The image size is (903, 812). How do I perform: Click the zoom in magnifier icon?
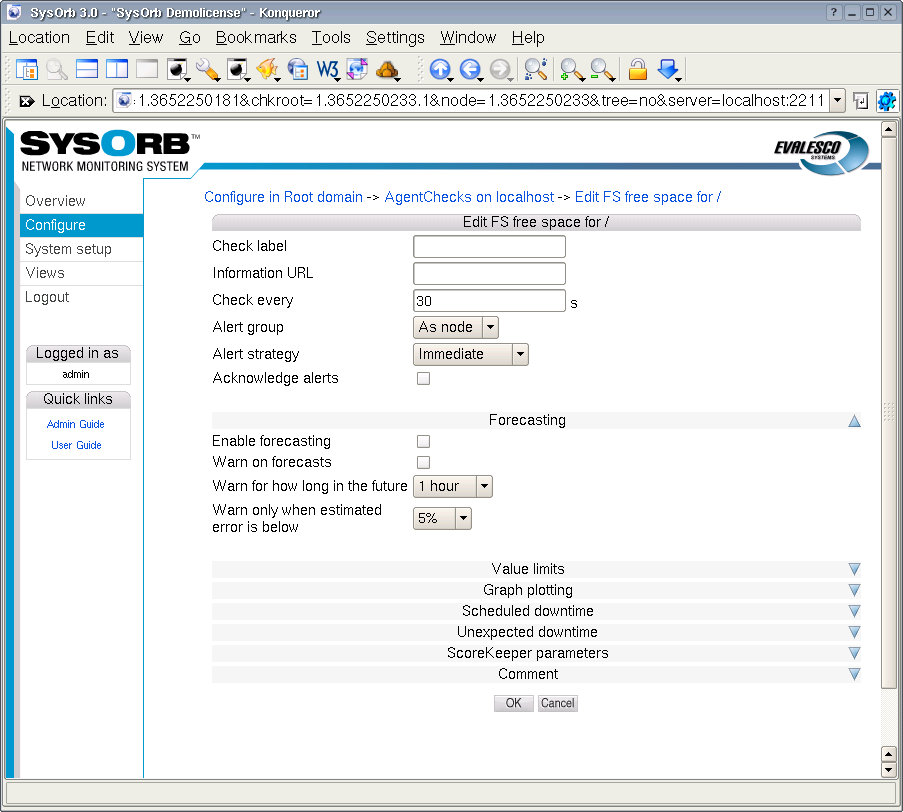coord(572,70)
